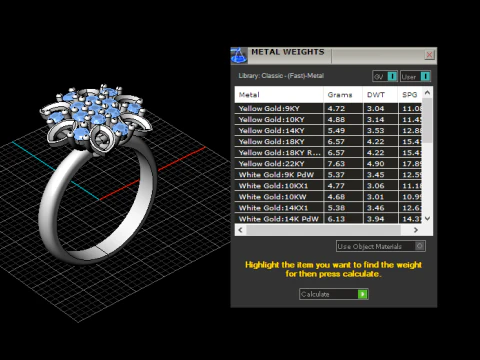Viewport: 480px width, 360px height.
Task: Click the horizontal scrollbar thumb
Action: [324, 230]
